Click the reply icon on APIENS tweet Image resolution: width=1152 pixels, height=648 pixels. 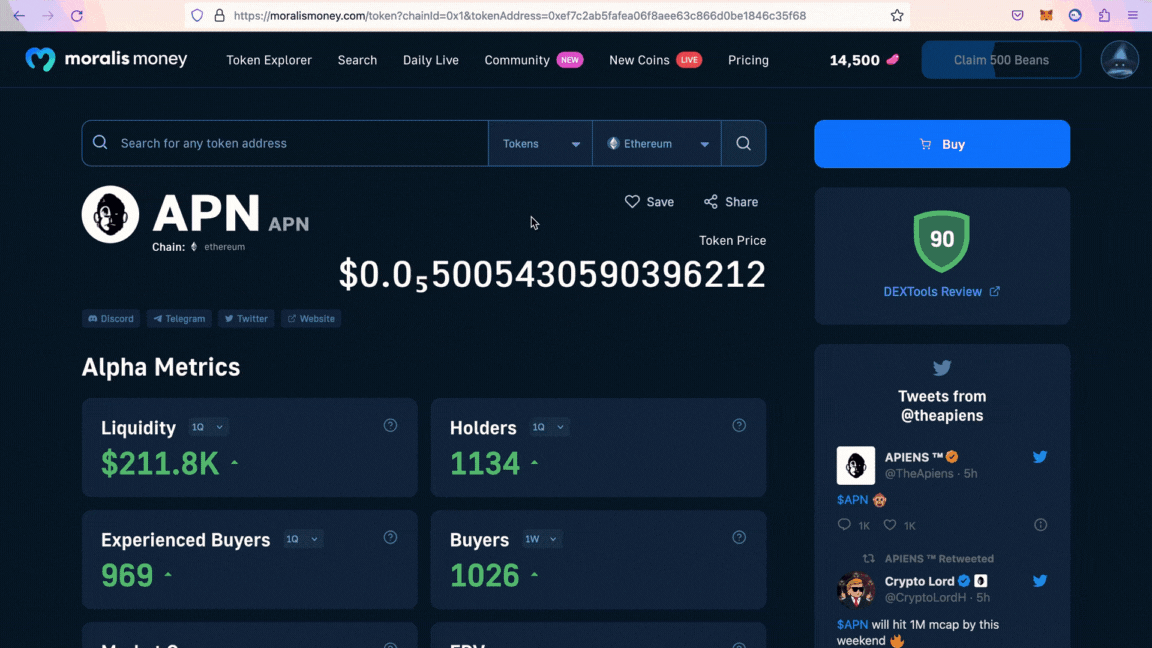point(844,525)
